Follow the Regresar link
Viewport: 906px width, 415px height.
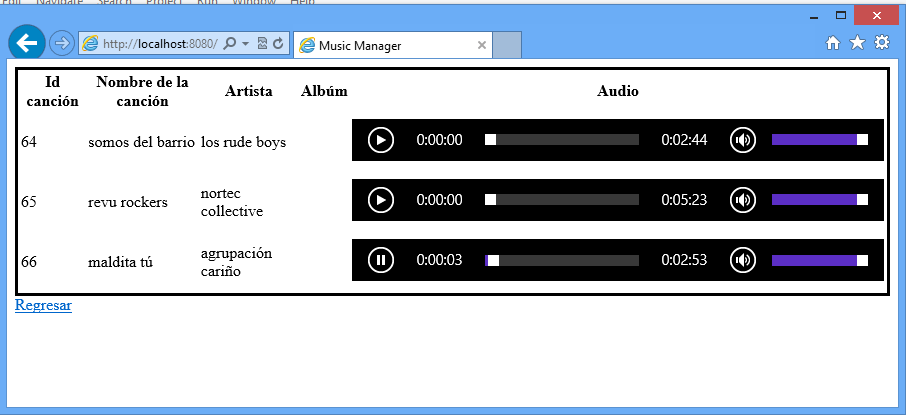pyautogui.click(x=43, y=305)
